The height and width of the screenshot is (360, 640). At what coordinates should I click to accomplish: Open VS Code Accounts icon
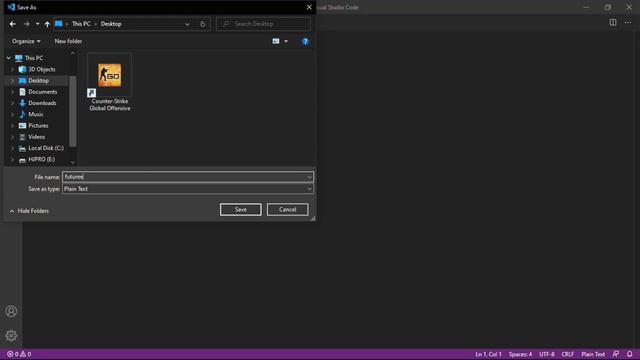[x=11, y=311]
